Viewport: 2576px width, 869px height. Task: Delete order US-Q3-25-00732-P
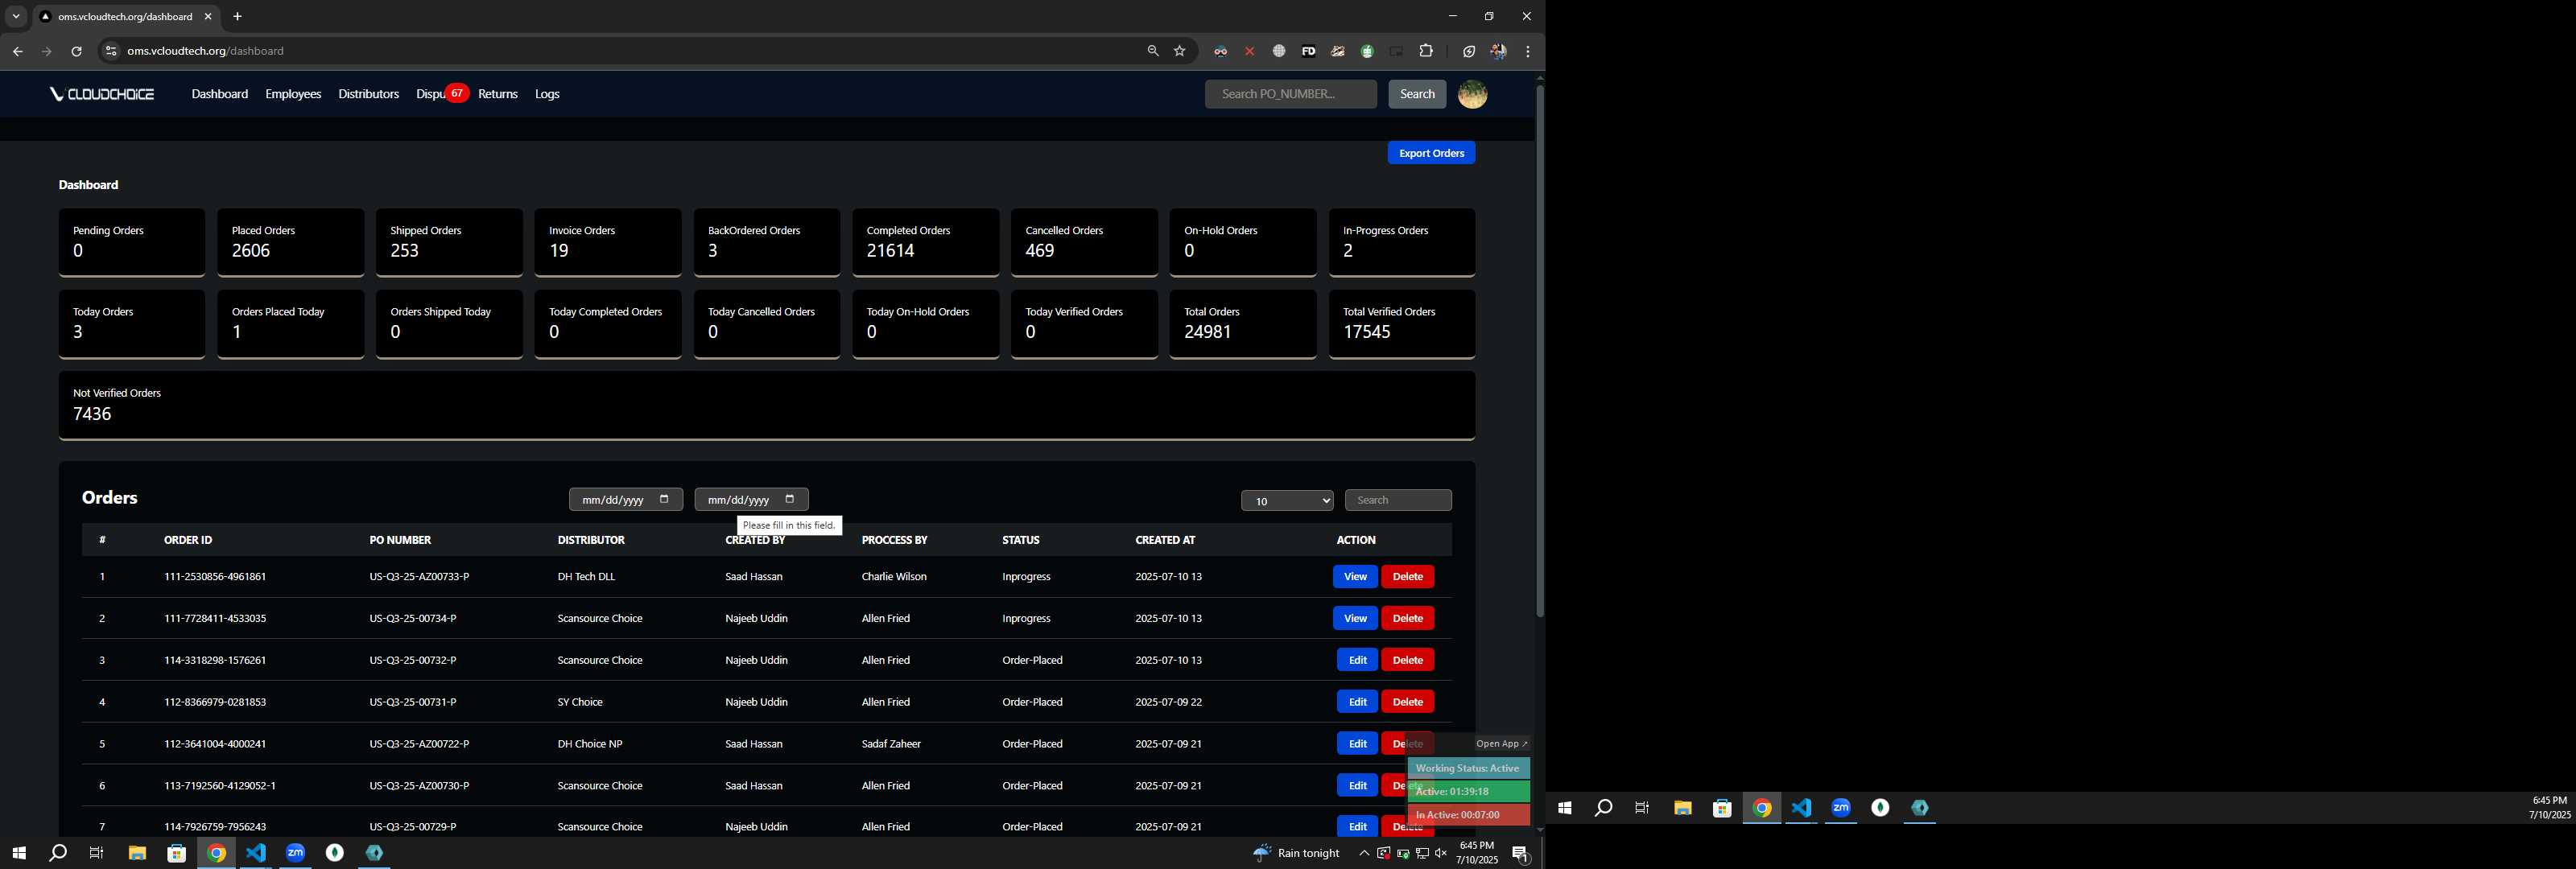pos(1407,660)
